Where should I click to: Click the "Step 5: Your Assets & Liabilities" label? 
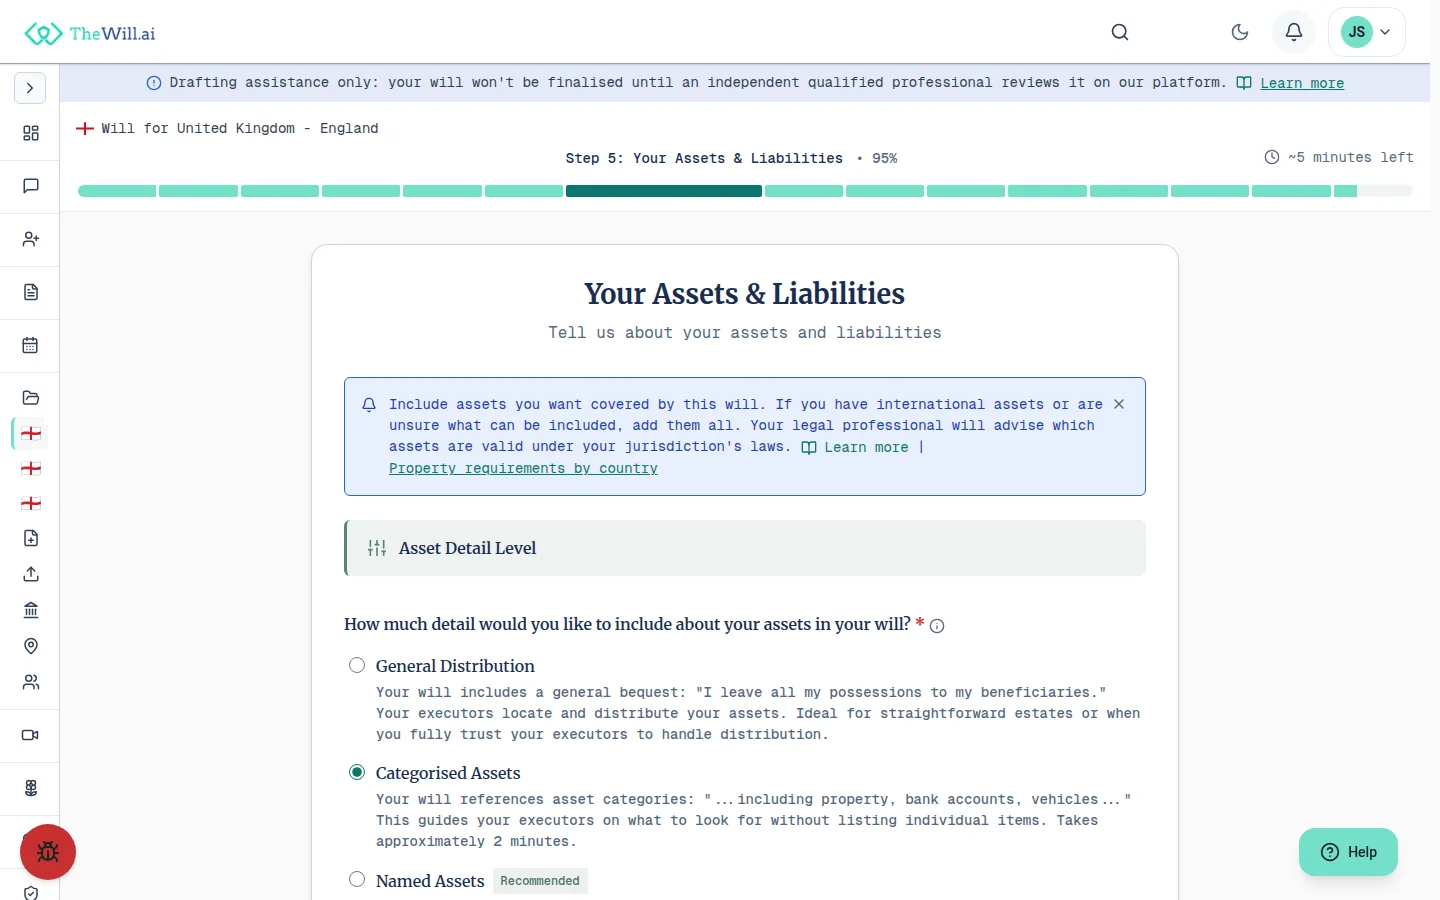[704, 158]
